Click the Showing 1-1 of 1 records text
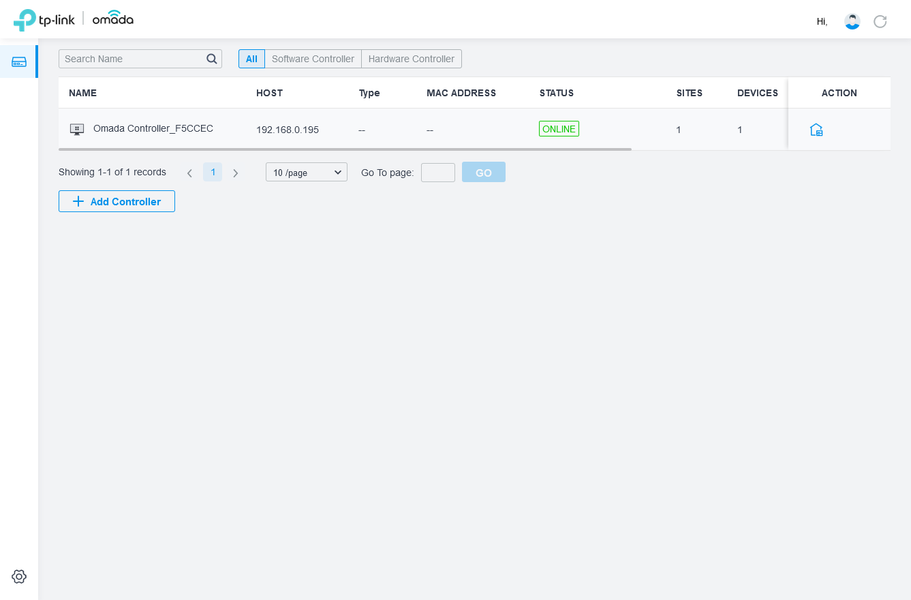Image resolution: width=911 pixels, height=600 pixels. [x=112, y=172]
